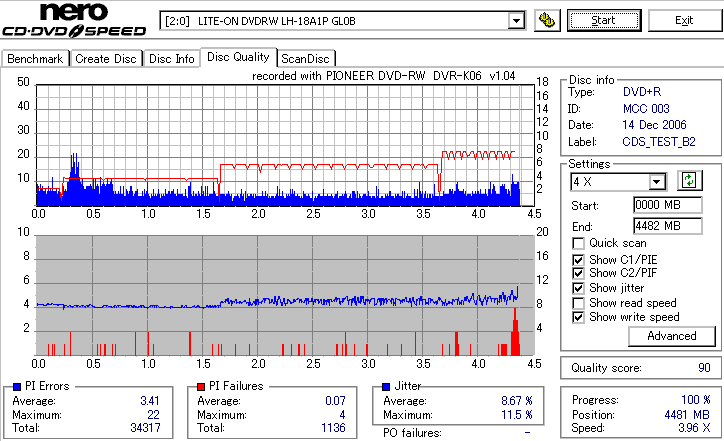
Task: Click the disc type DVD+R value
Action: [642, 92]
